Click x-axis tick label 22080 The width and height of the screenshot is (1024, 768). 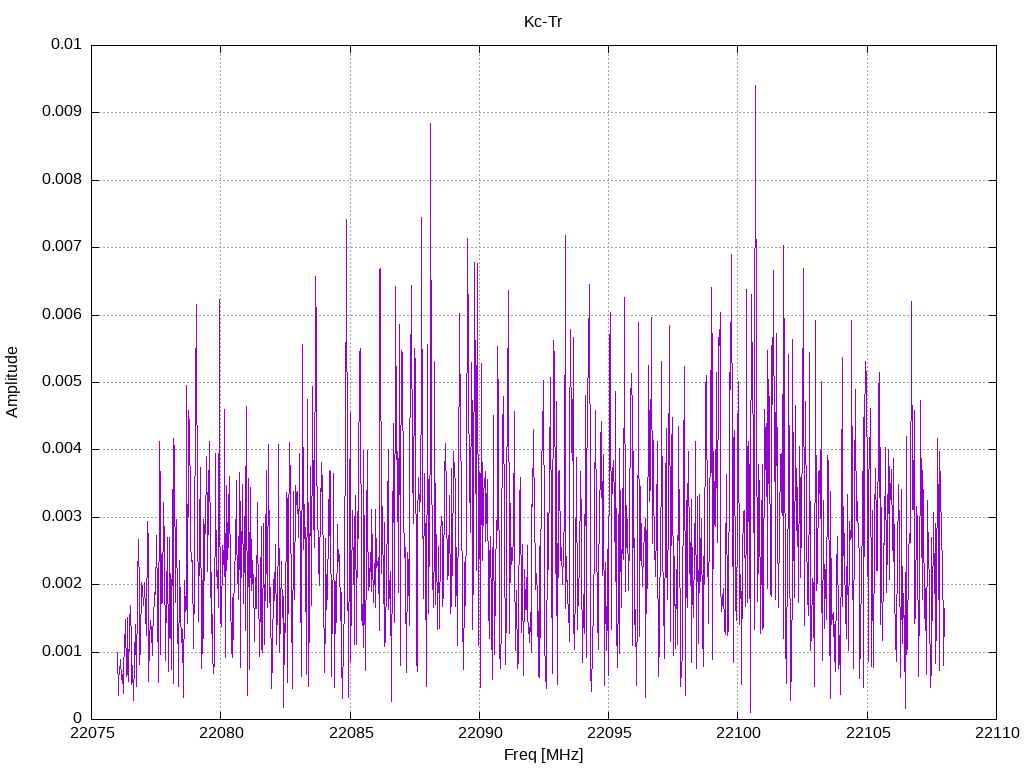(221, 733)
